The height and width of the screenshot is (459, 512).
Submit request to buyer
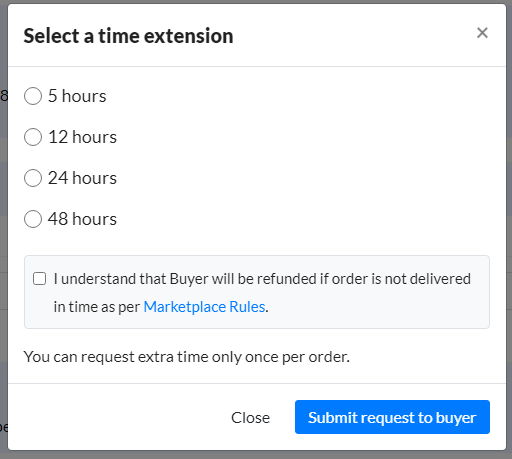pyautogui.click(x=392, y=417)
